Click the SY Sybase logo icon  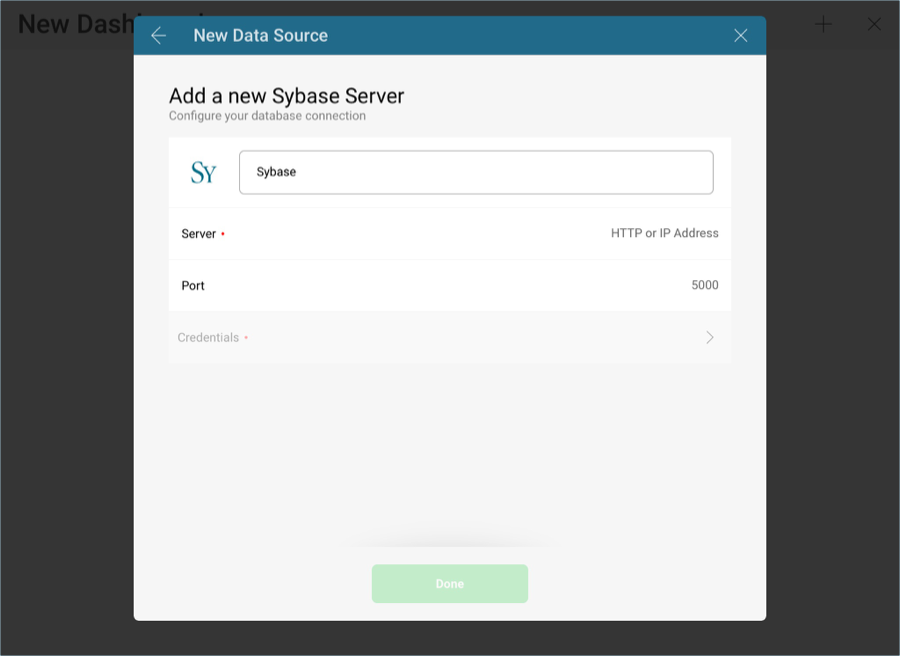tap(203, 173)
